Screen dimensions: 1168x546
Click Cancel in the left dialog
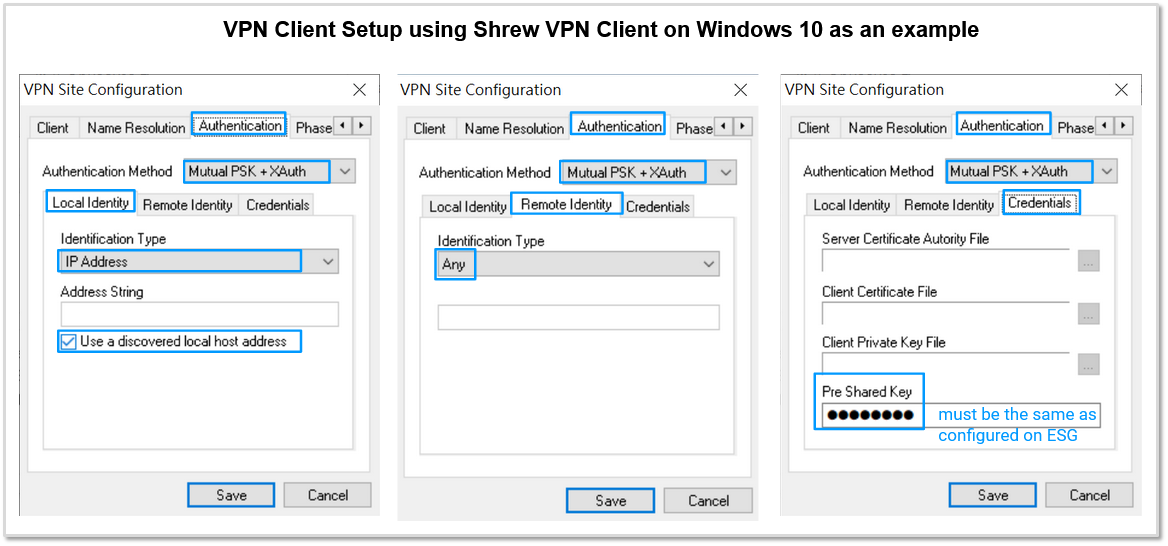click(x=328, y=495)
